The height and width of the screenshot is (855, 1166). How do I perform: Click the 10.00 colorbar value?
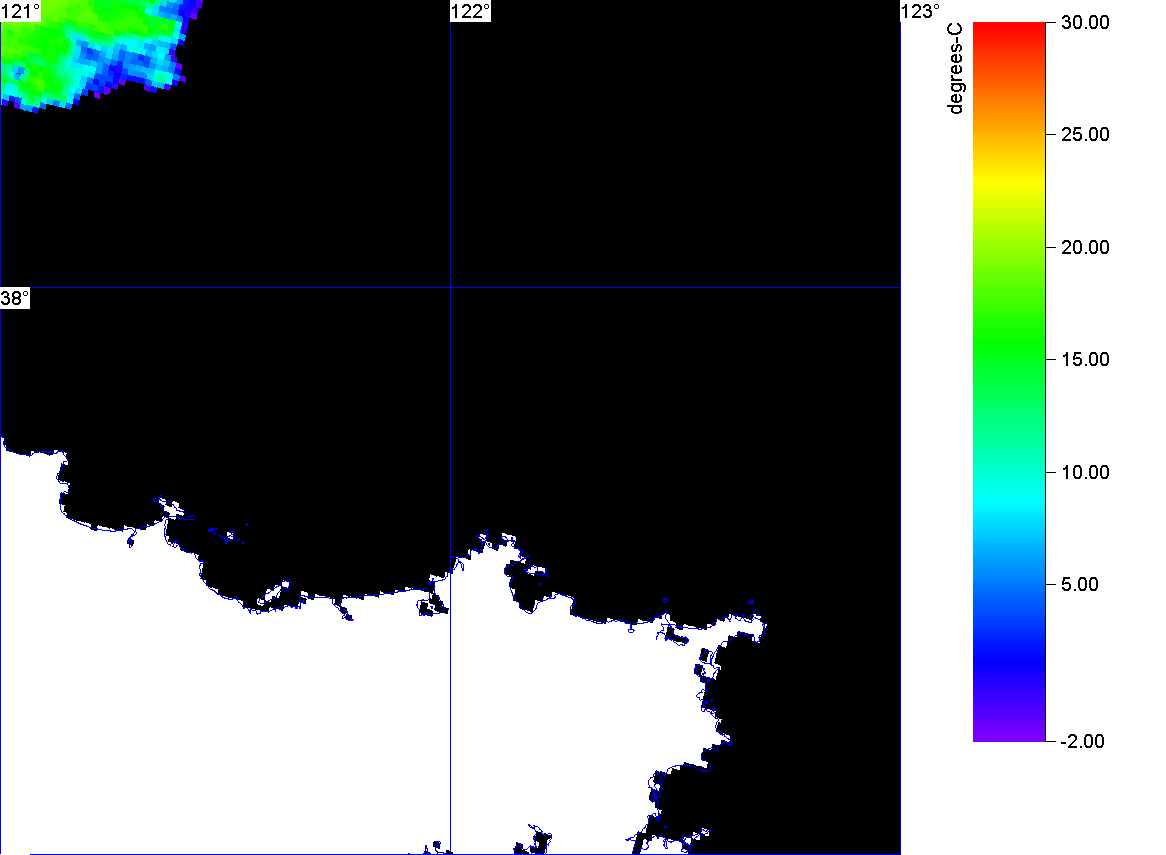[1085, 472]
